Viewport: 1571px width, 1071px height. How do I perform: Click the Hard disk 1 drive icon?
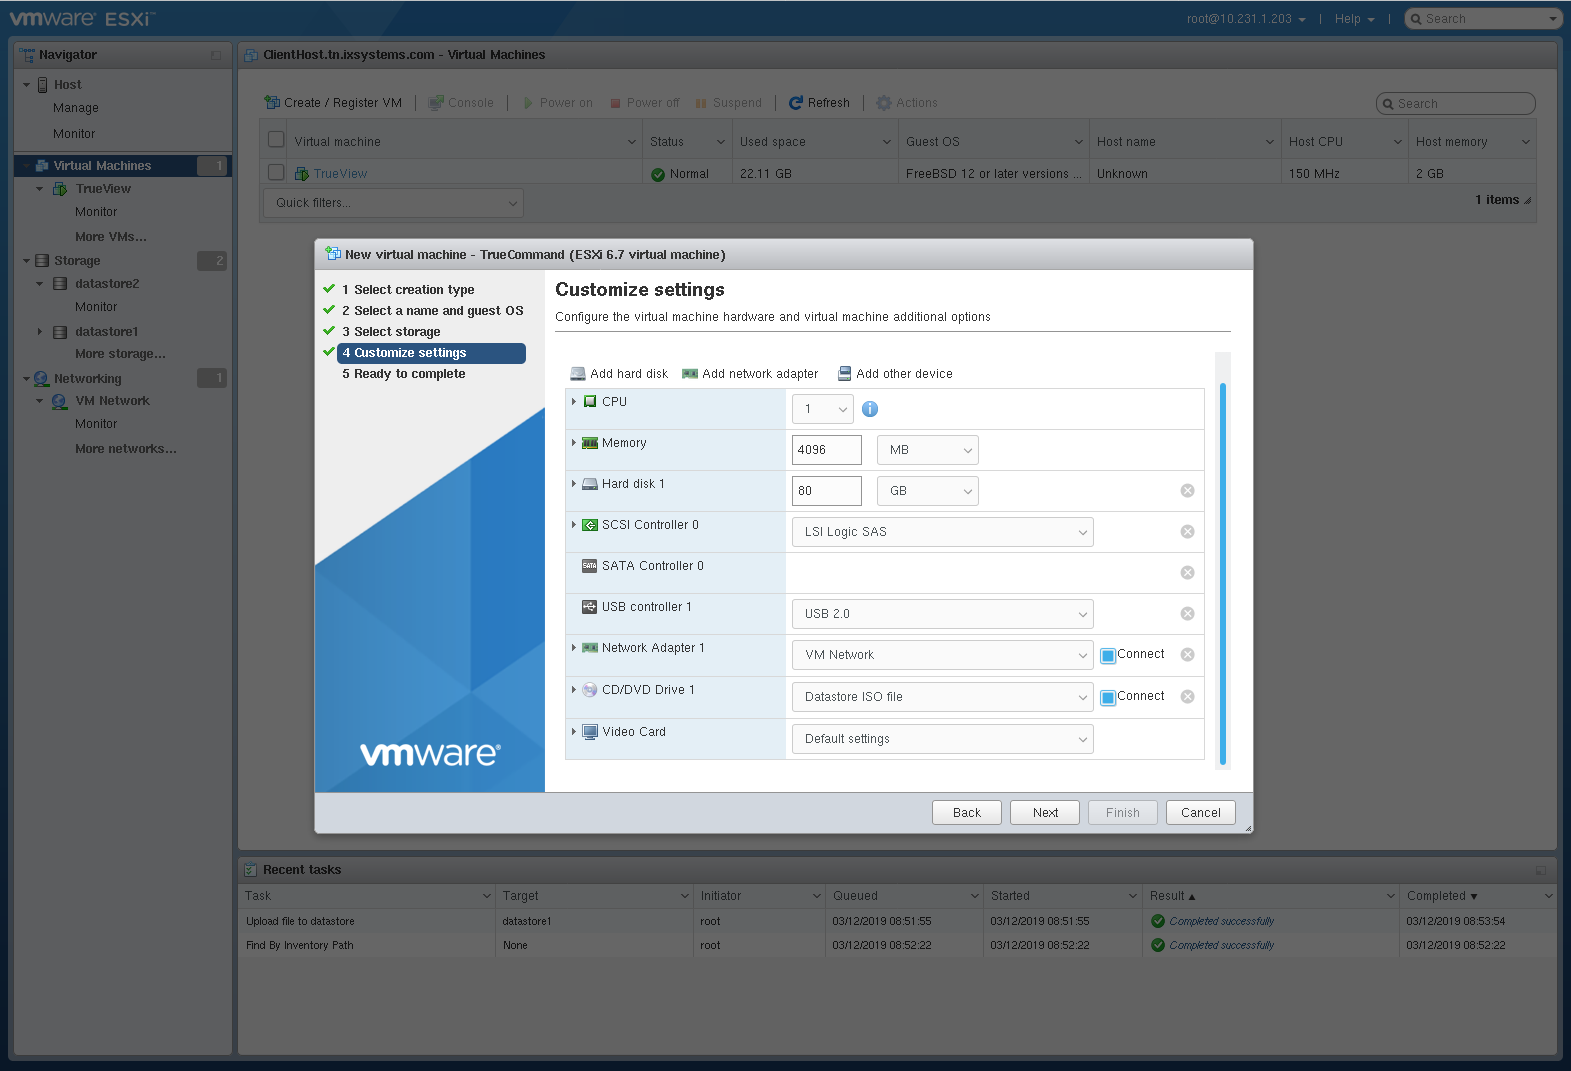(x=590, y=484)
